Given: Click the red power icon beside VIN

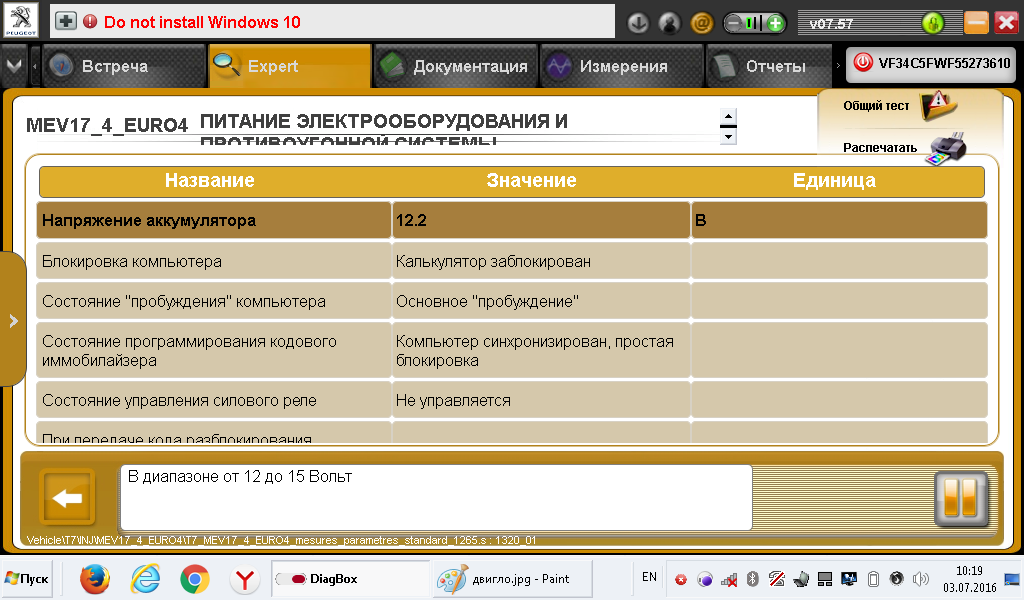Looking at the screenshot, I should point(863,63).
